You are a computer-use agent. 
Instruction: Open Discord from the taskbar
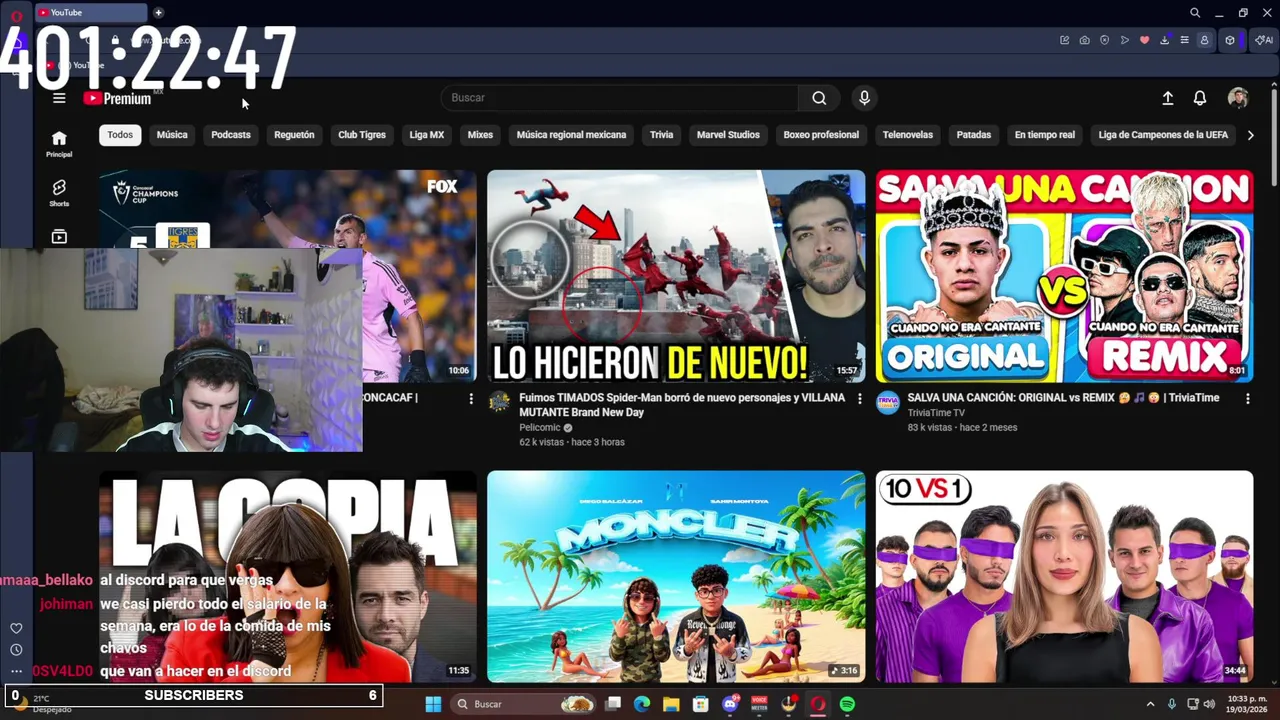[730, 704]
